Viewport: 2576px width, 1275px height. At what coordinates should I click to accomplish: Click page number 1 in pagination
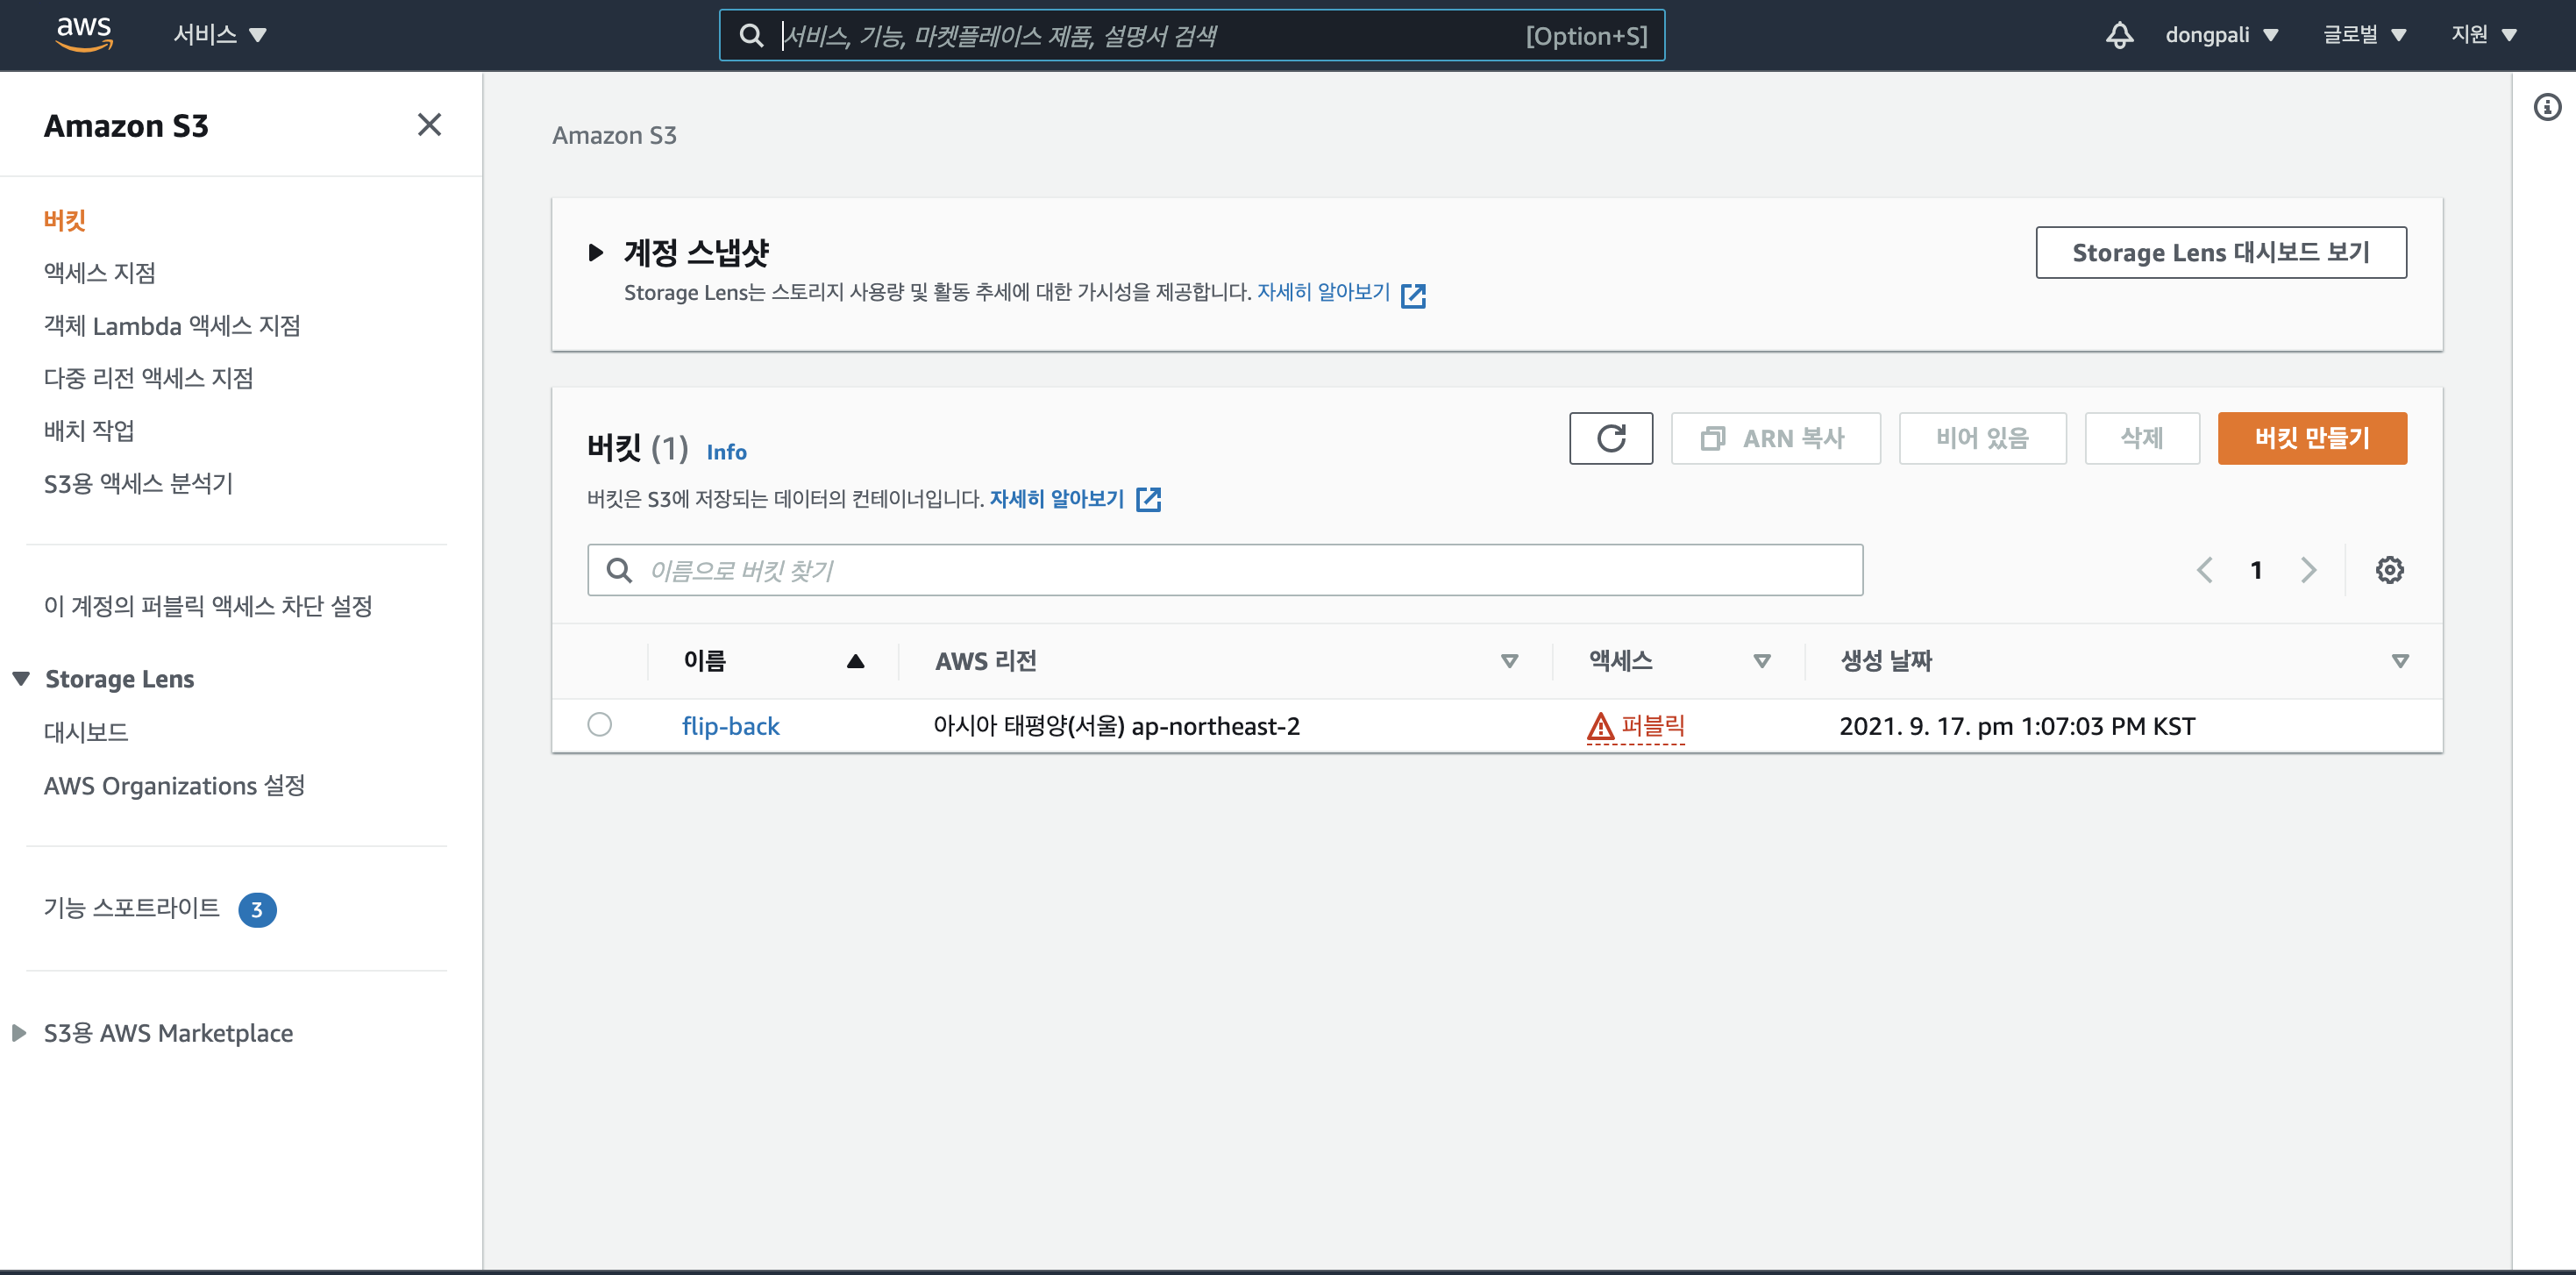pyautogui.click(x=2255, y=570)
